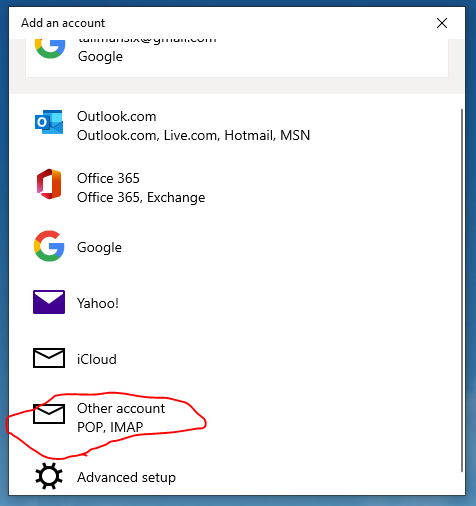Viewport: 476px width, 506px height.
Task: Click the 'Google' label in the account list
Action: pos(99,247)
